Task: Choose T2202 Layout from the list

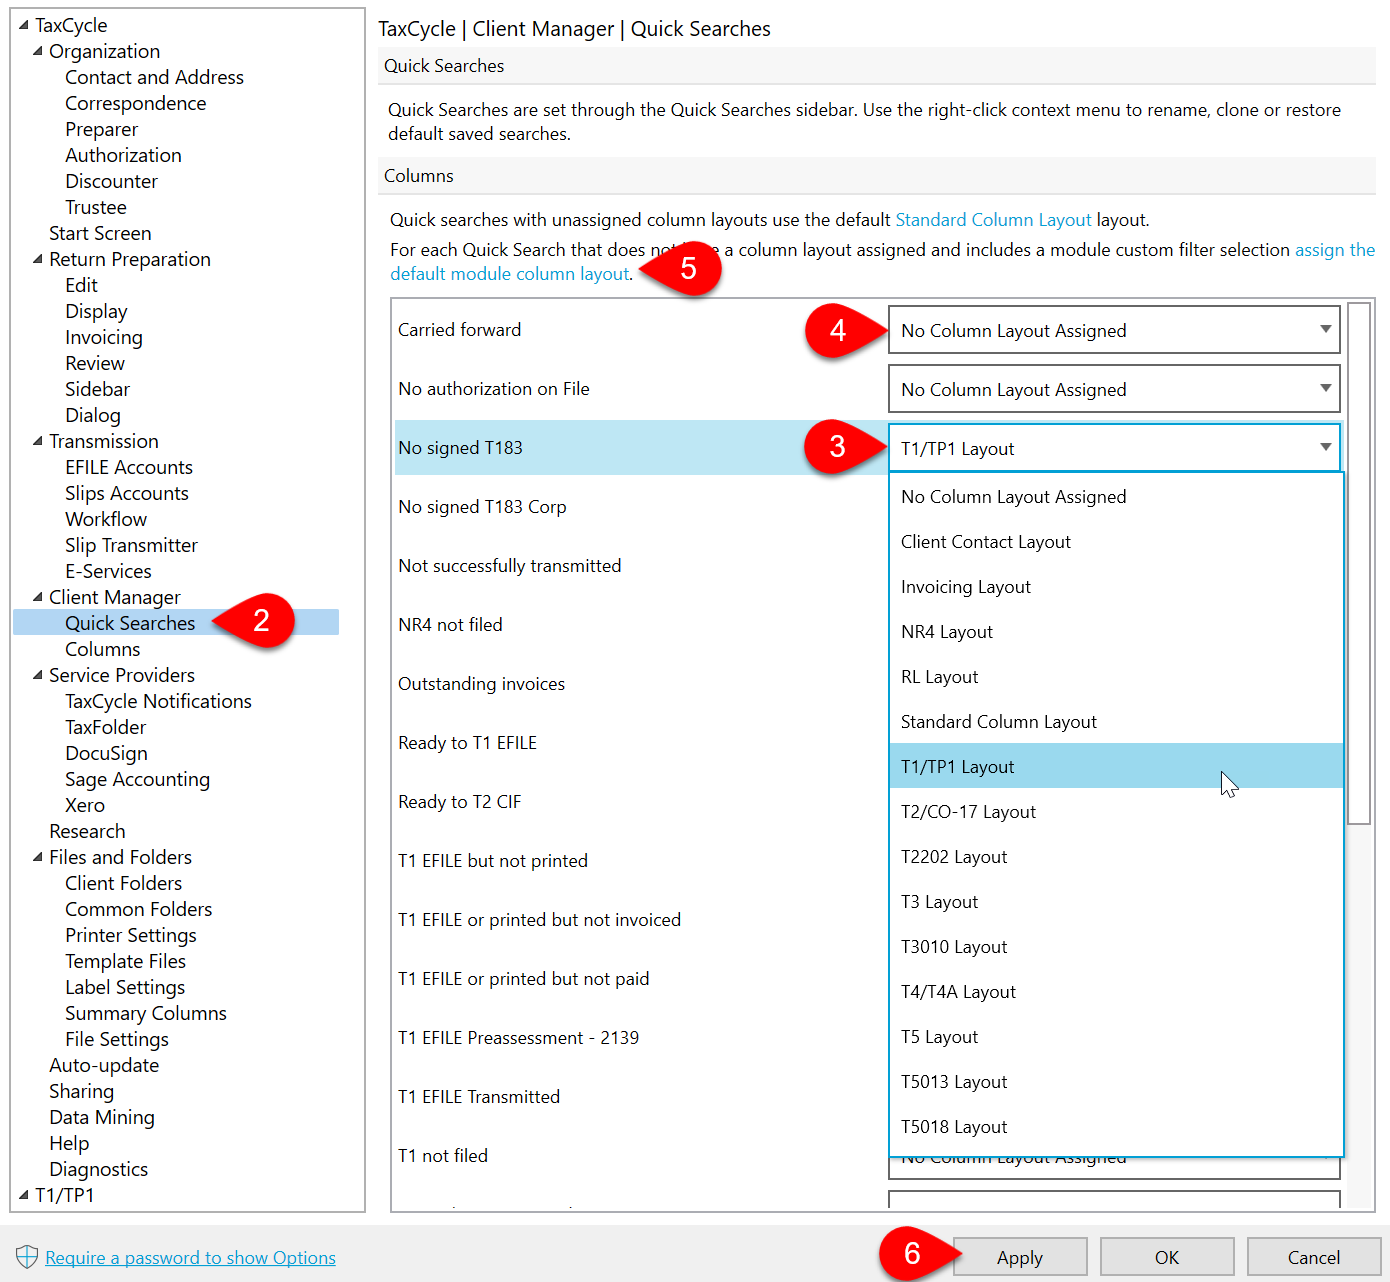Action: (1116, 857)
